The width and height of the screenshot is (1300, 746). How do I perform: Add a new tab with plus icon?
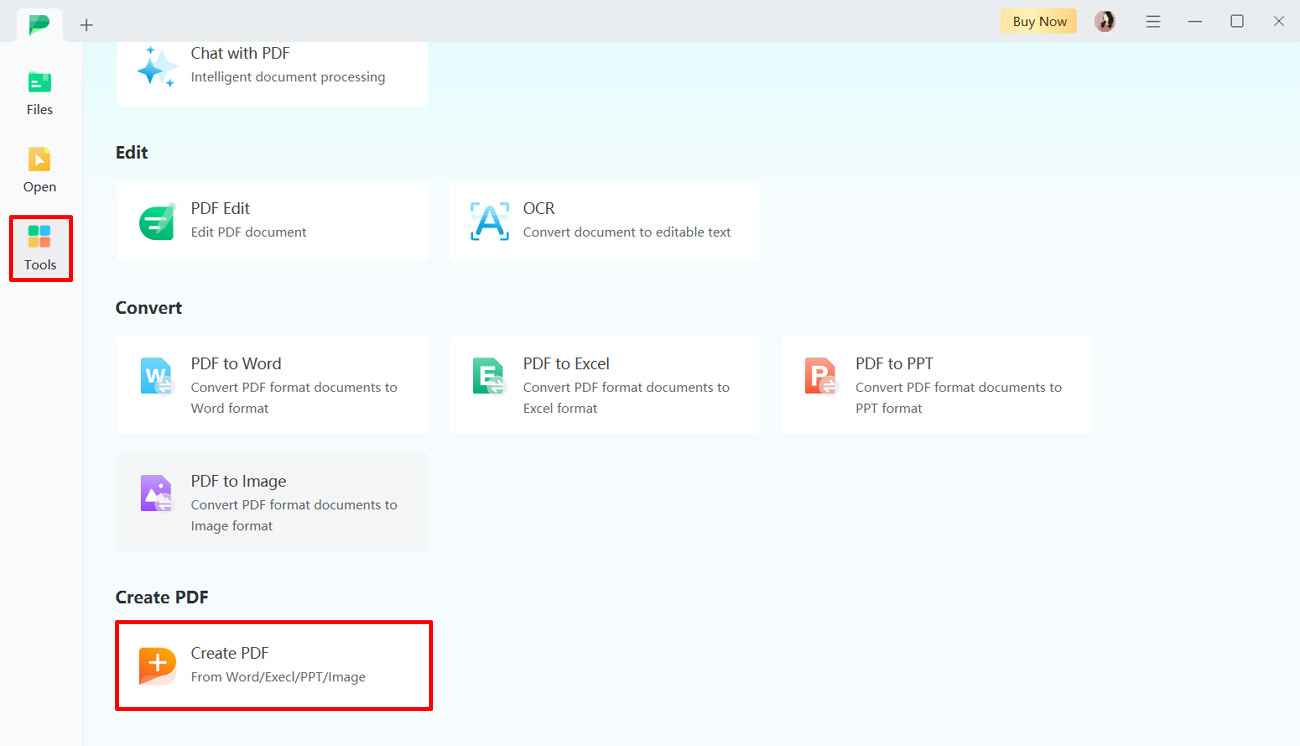86,24
